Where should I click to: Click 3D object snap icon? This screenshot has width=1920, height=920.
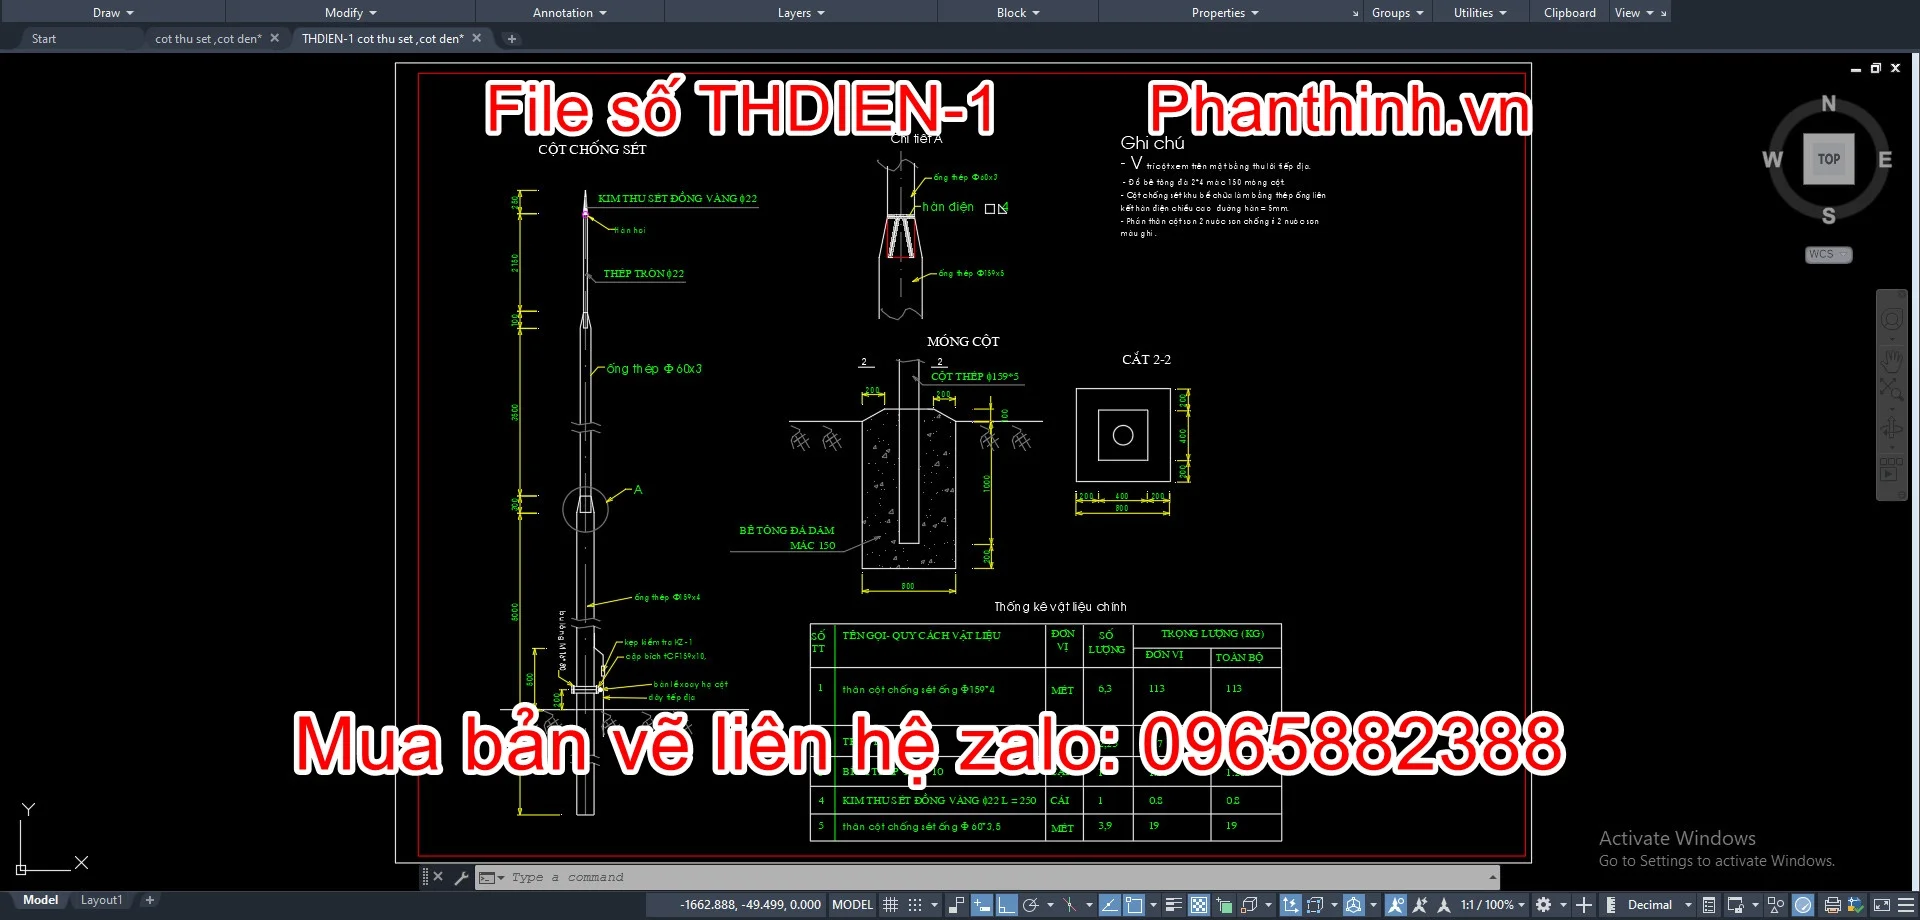coord(1249,905)
